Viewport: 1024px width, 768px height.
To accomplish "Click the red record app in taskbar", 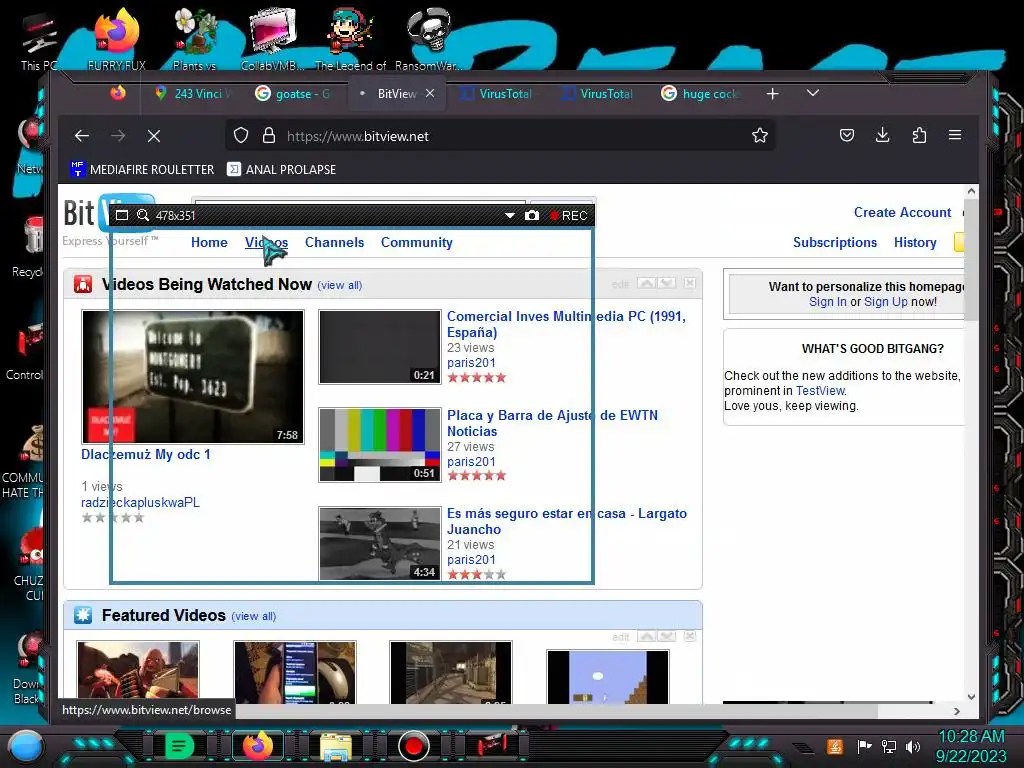I will click(x=413, y=746).
